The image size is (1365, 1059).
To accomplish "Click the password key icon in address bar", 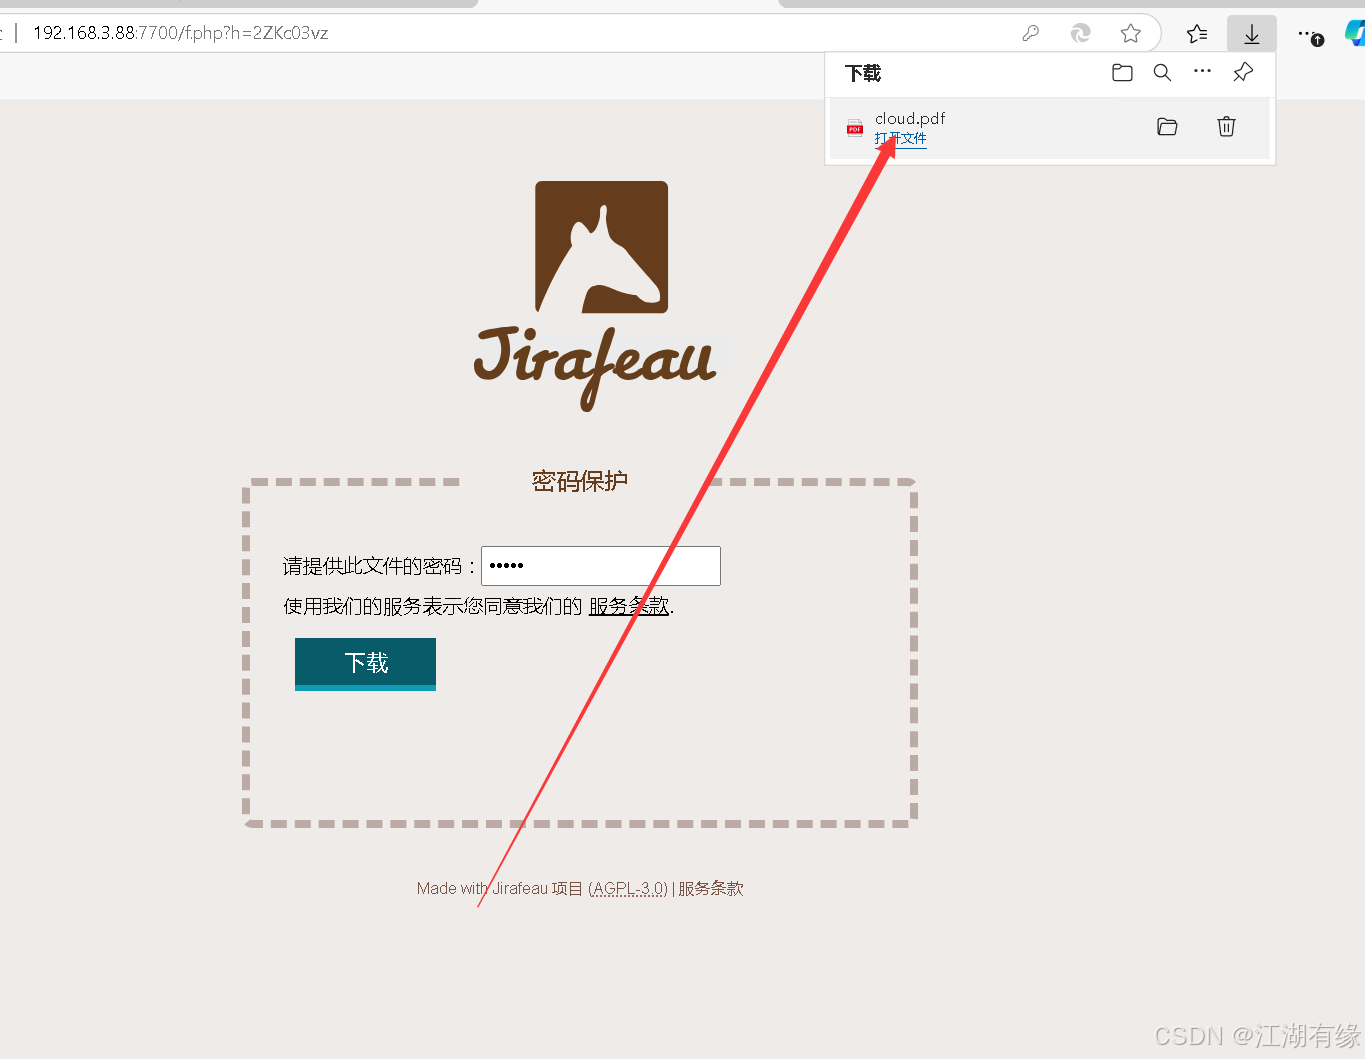I will pos(1031,33).
